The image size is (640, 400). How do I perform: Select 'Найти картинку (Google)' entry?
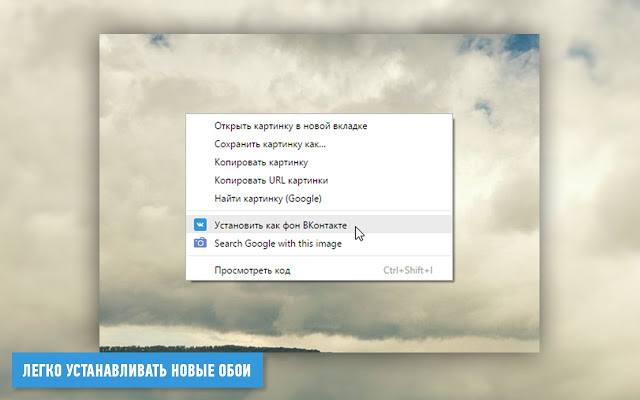(x=319, y=198)
